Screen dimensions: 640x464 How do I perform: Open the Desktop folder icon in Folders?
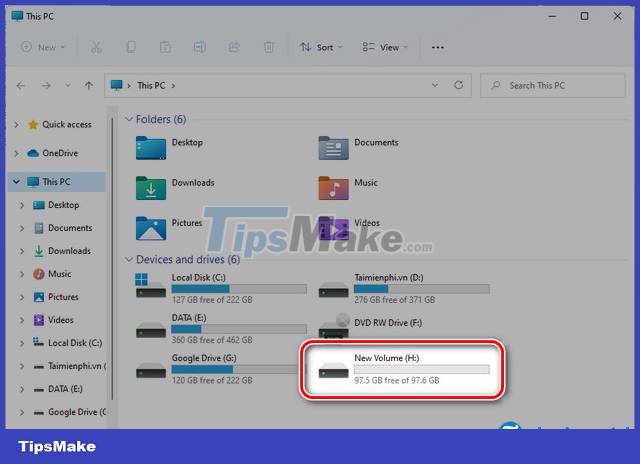click(x=151, y=148)
